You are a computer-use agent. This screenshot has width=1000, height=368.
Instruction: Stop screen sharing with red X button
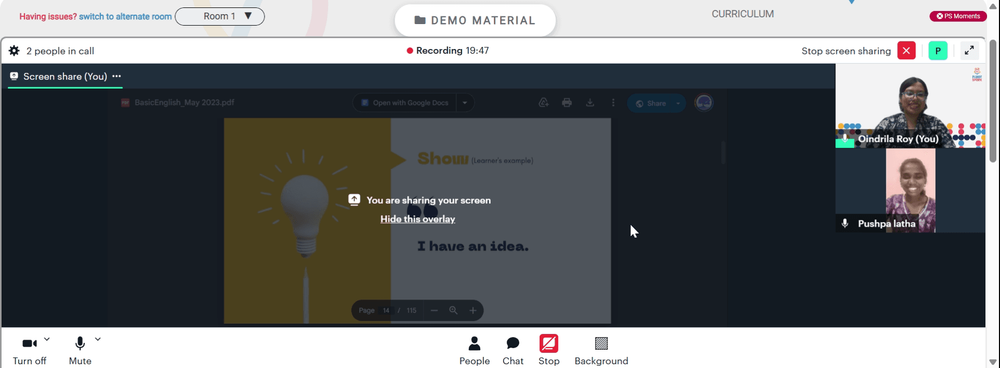coord(906,51)
